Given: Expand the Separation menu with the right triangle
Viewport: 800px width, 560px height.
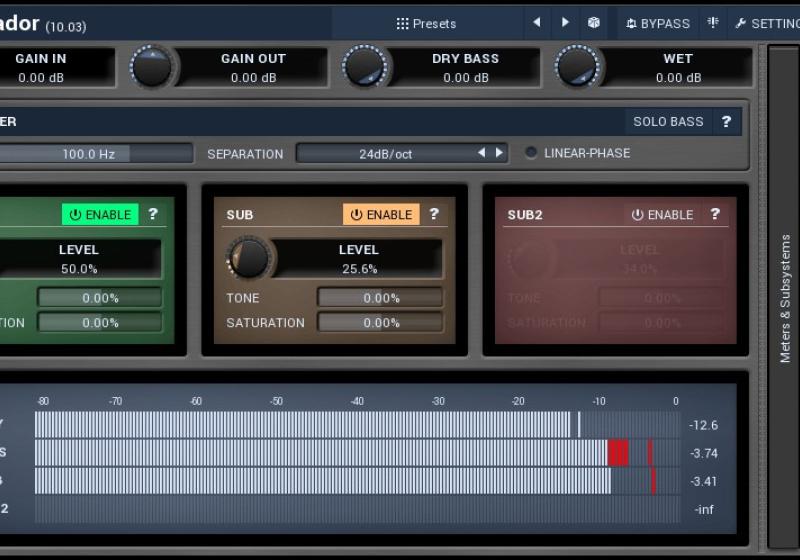Looking at the screenshot, I should point(499,153).
